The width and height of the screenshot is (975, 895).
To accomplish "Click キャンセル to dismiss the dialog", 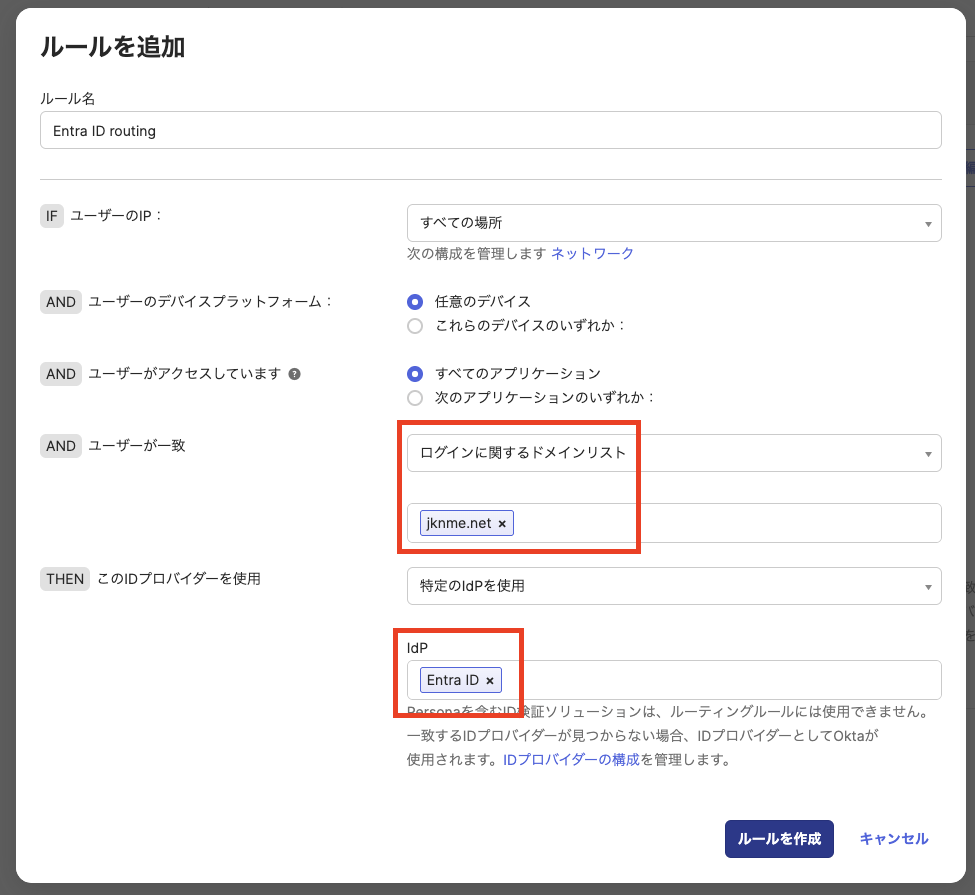I will (x=893, y=839).
